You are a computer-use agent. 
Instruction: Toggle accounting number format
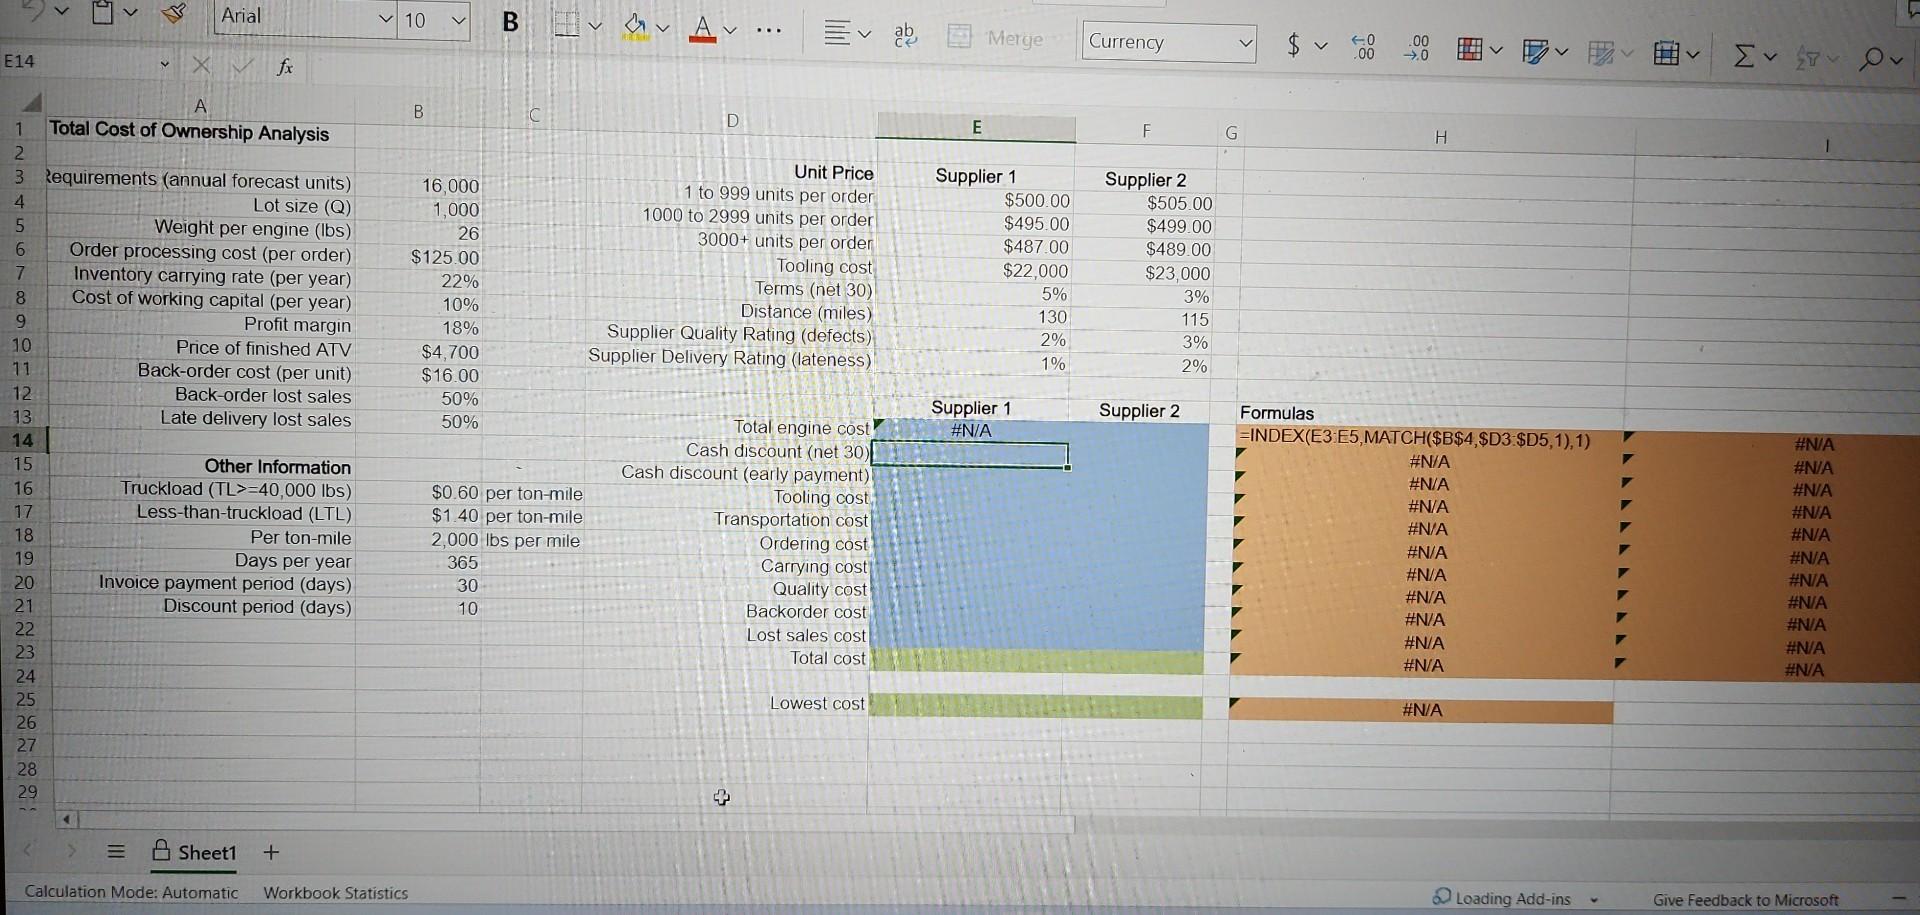click(x=1294, y=47)
